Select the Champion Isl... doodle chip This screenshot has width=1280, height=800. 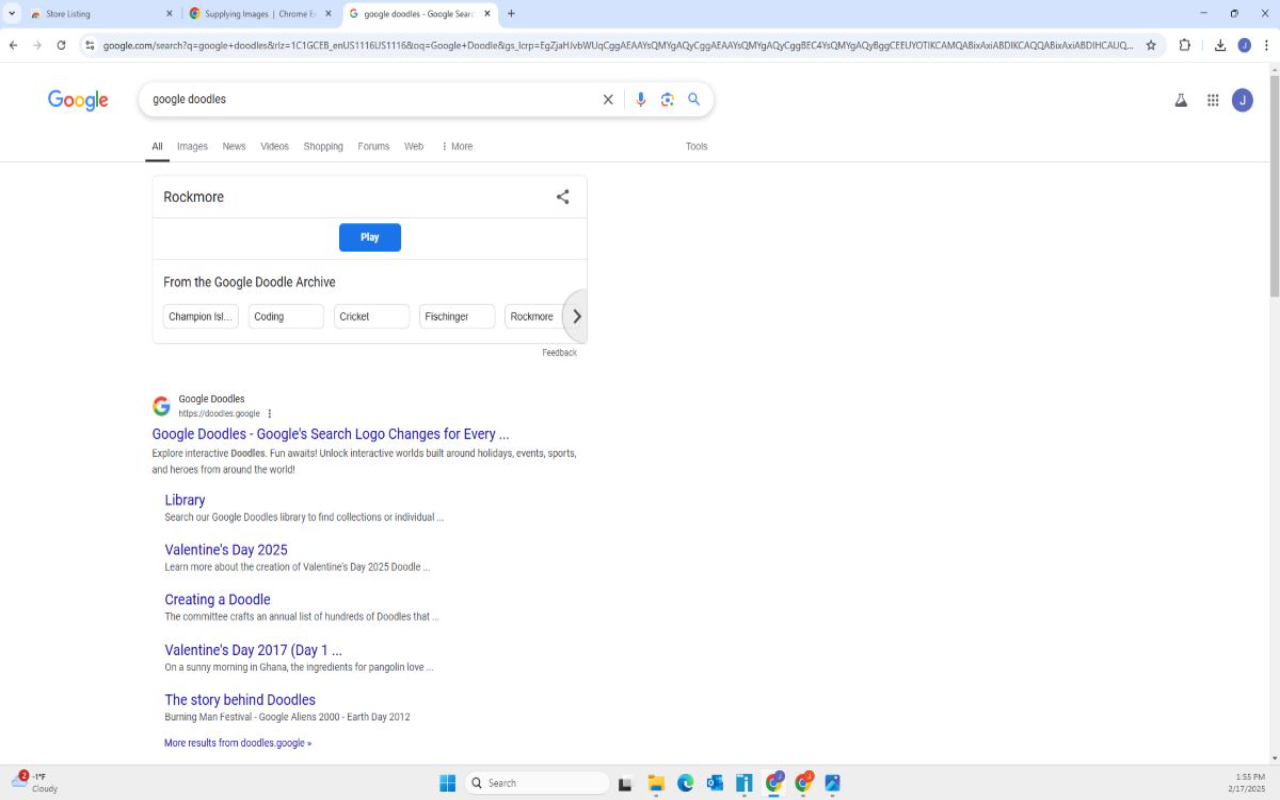pos(201,316)
